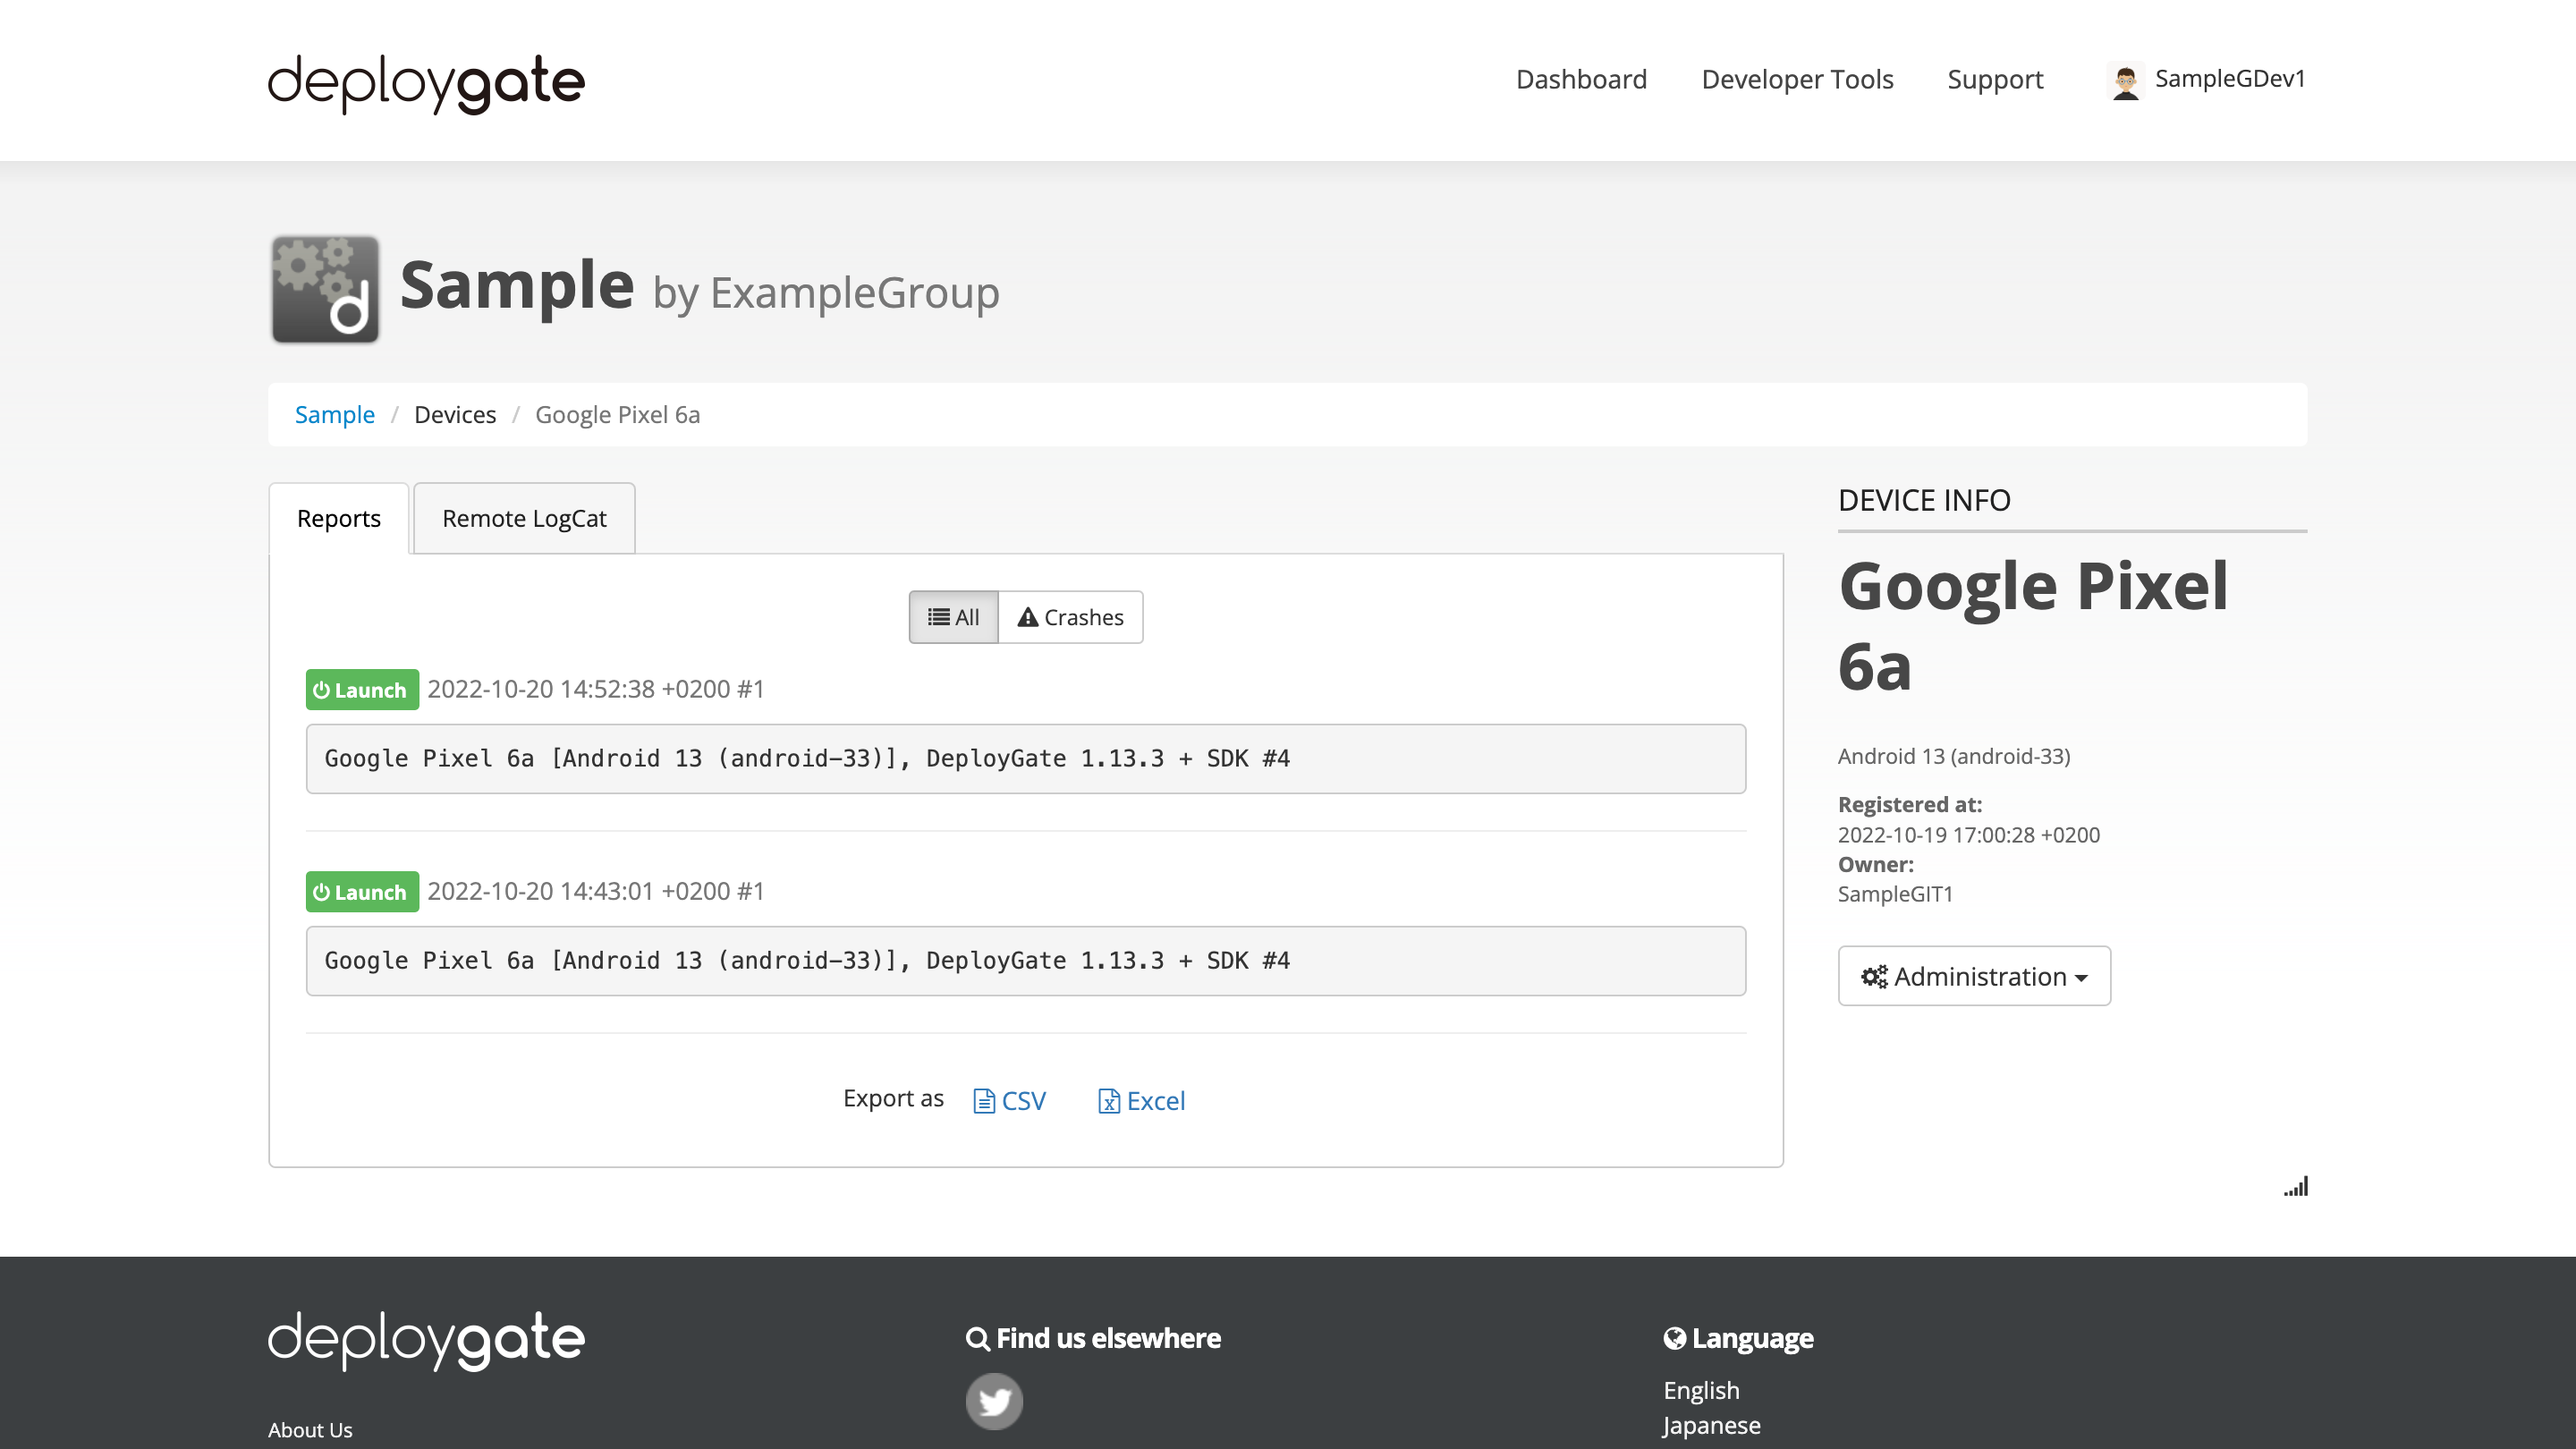Open the Dashboard link in header
2576x1449 pixels.
point(1581,79)
